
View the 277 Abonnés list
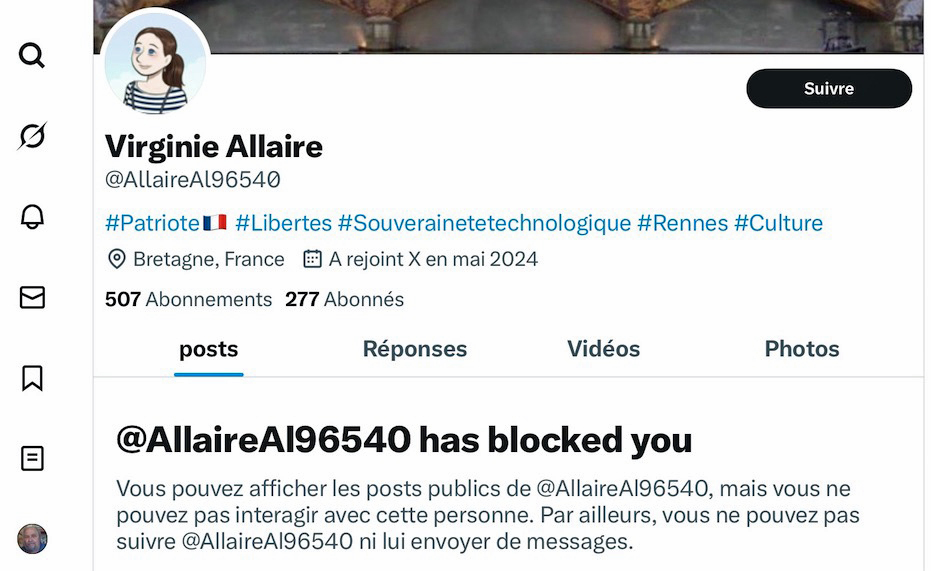[344, 299]
